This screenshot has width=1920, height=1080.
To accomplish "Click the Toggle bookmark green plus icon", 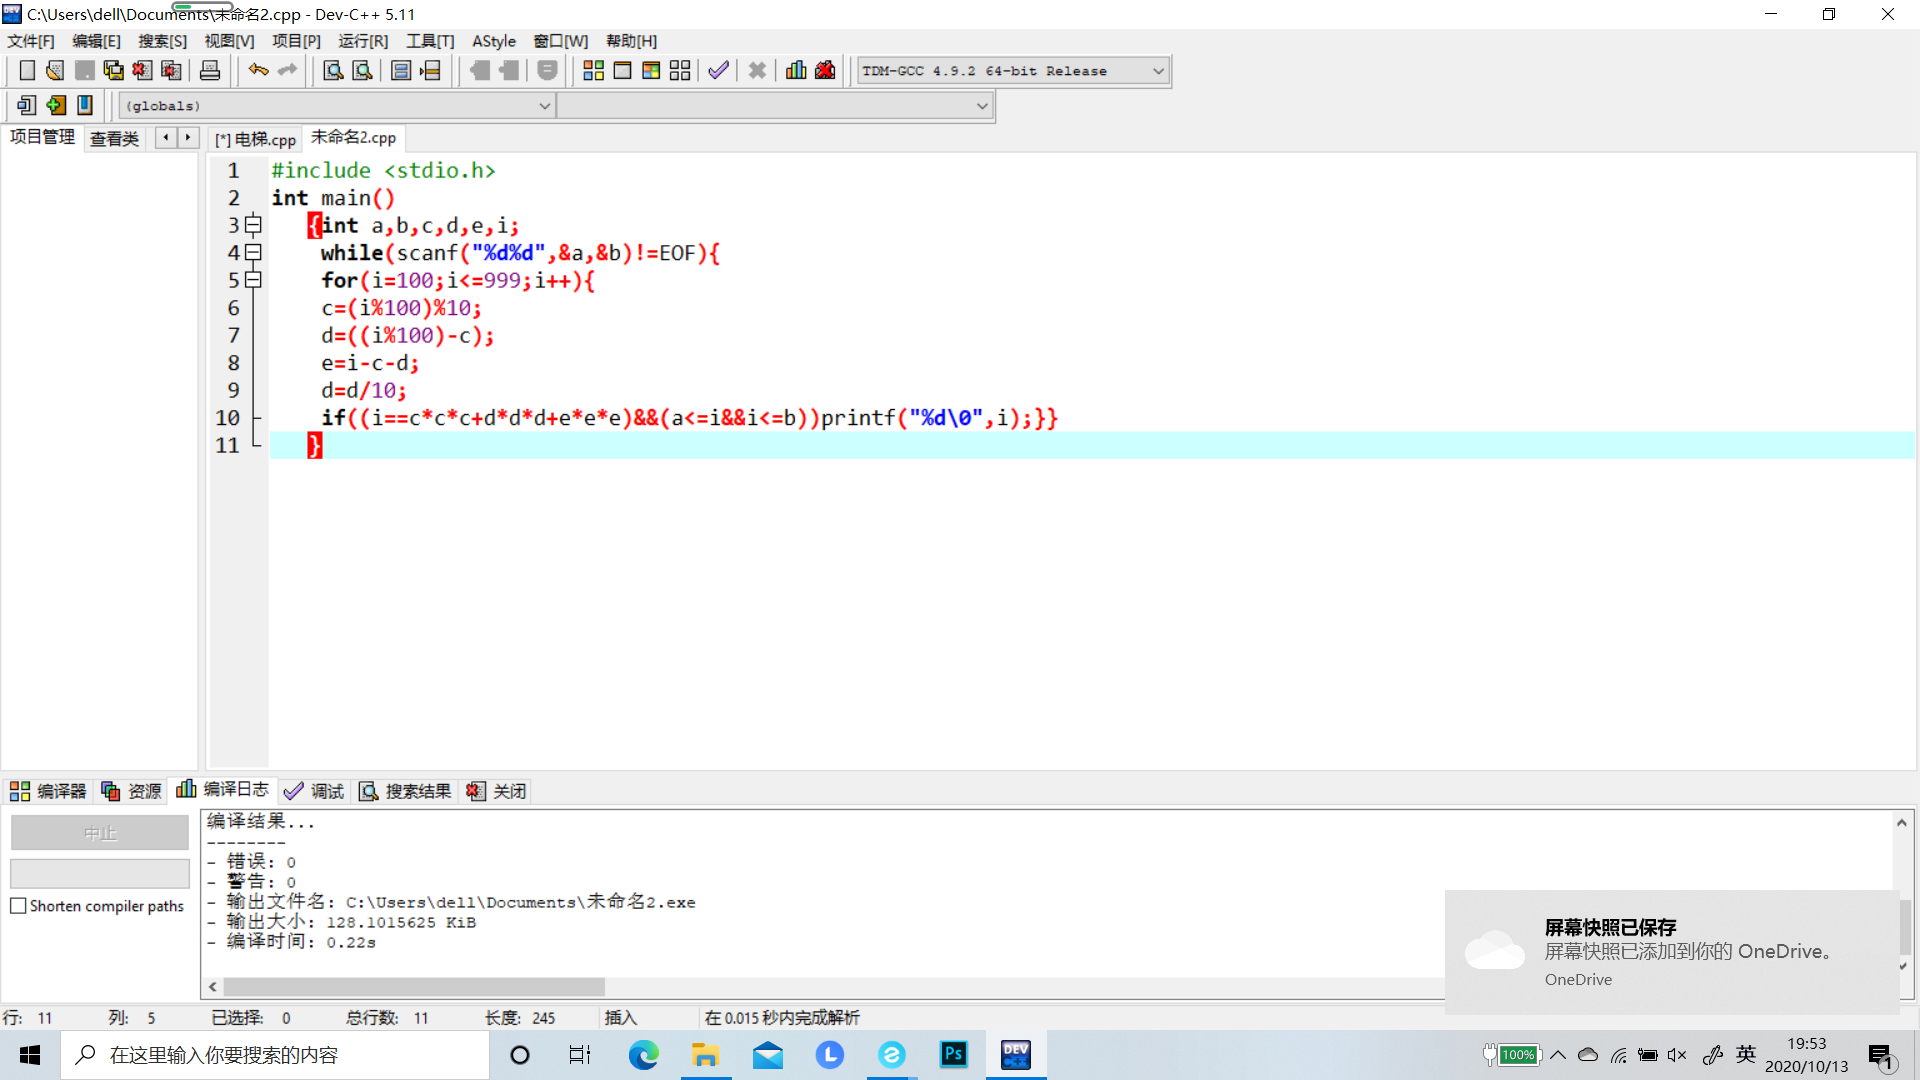I will tap(56, 105).
